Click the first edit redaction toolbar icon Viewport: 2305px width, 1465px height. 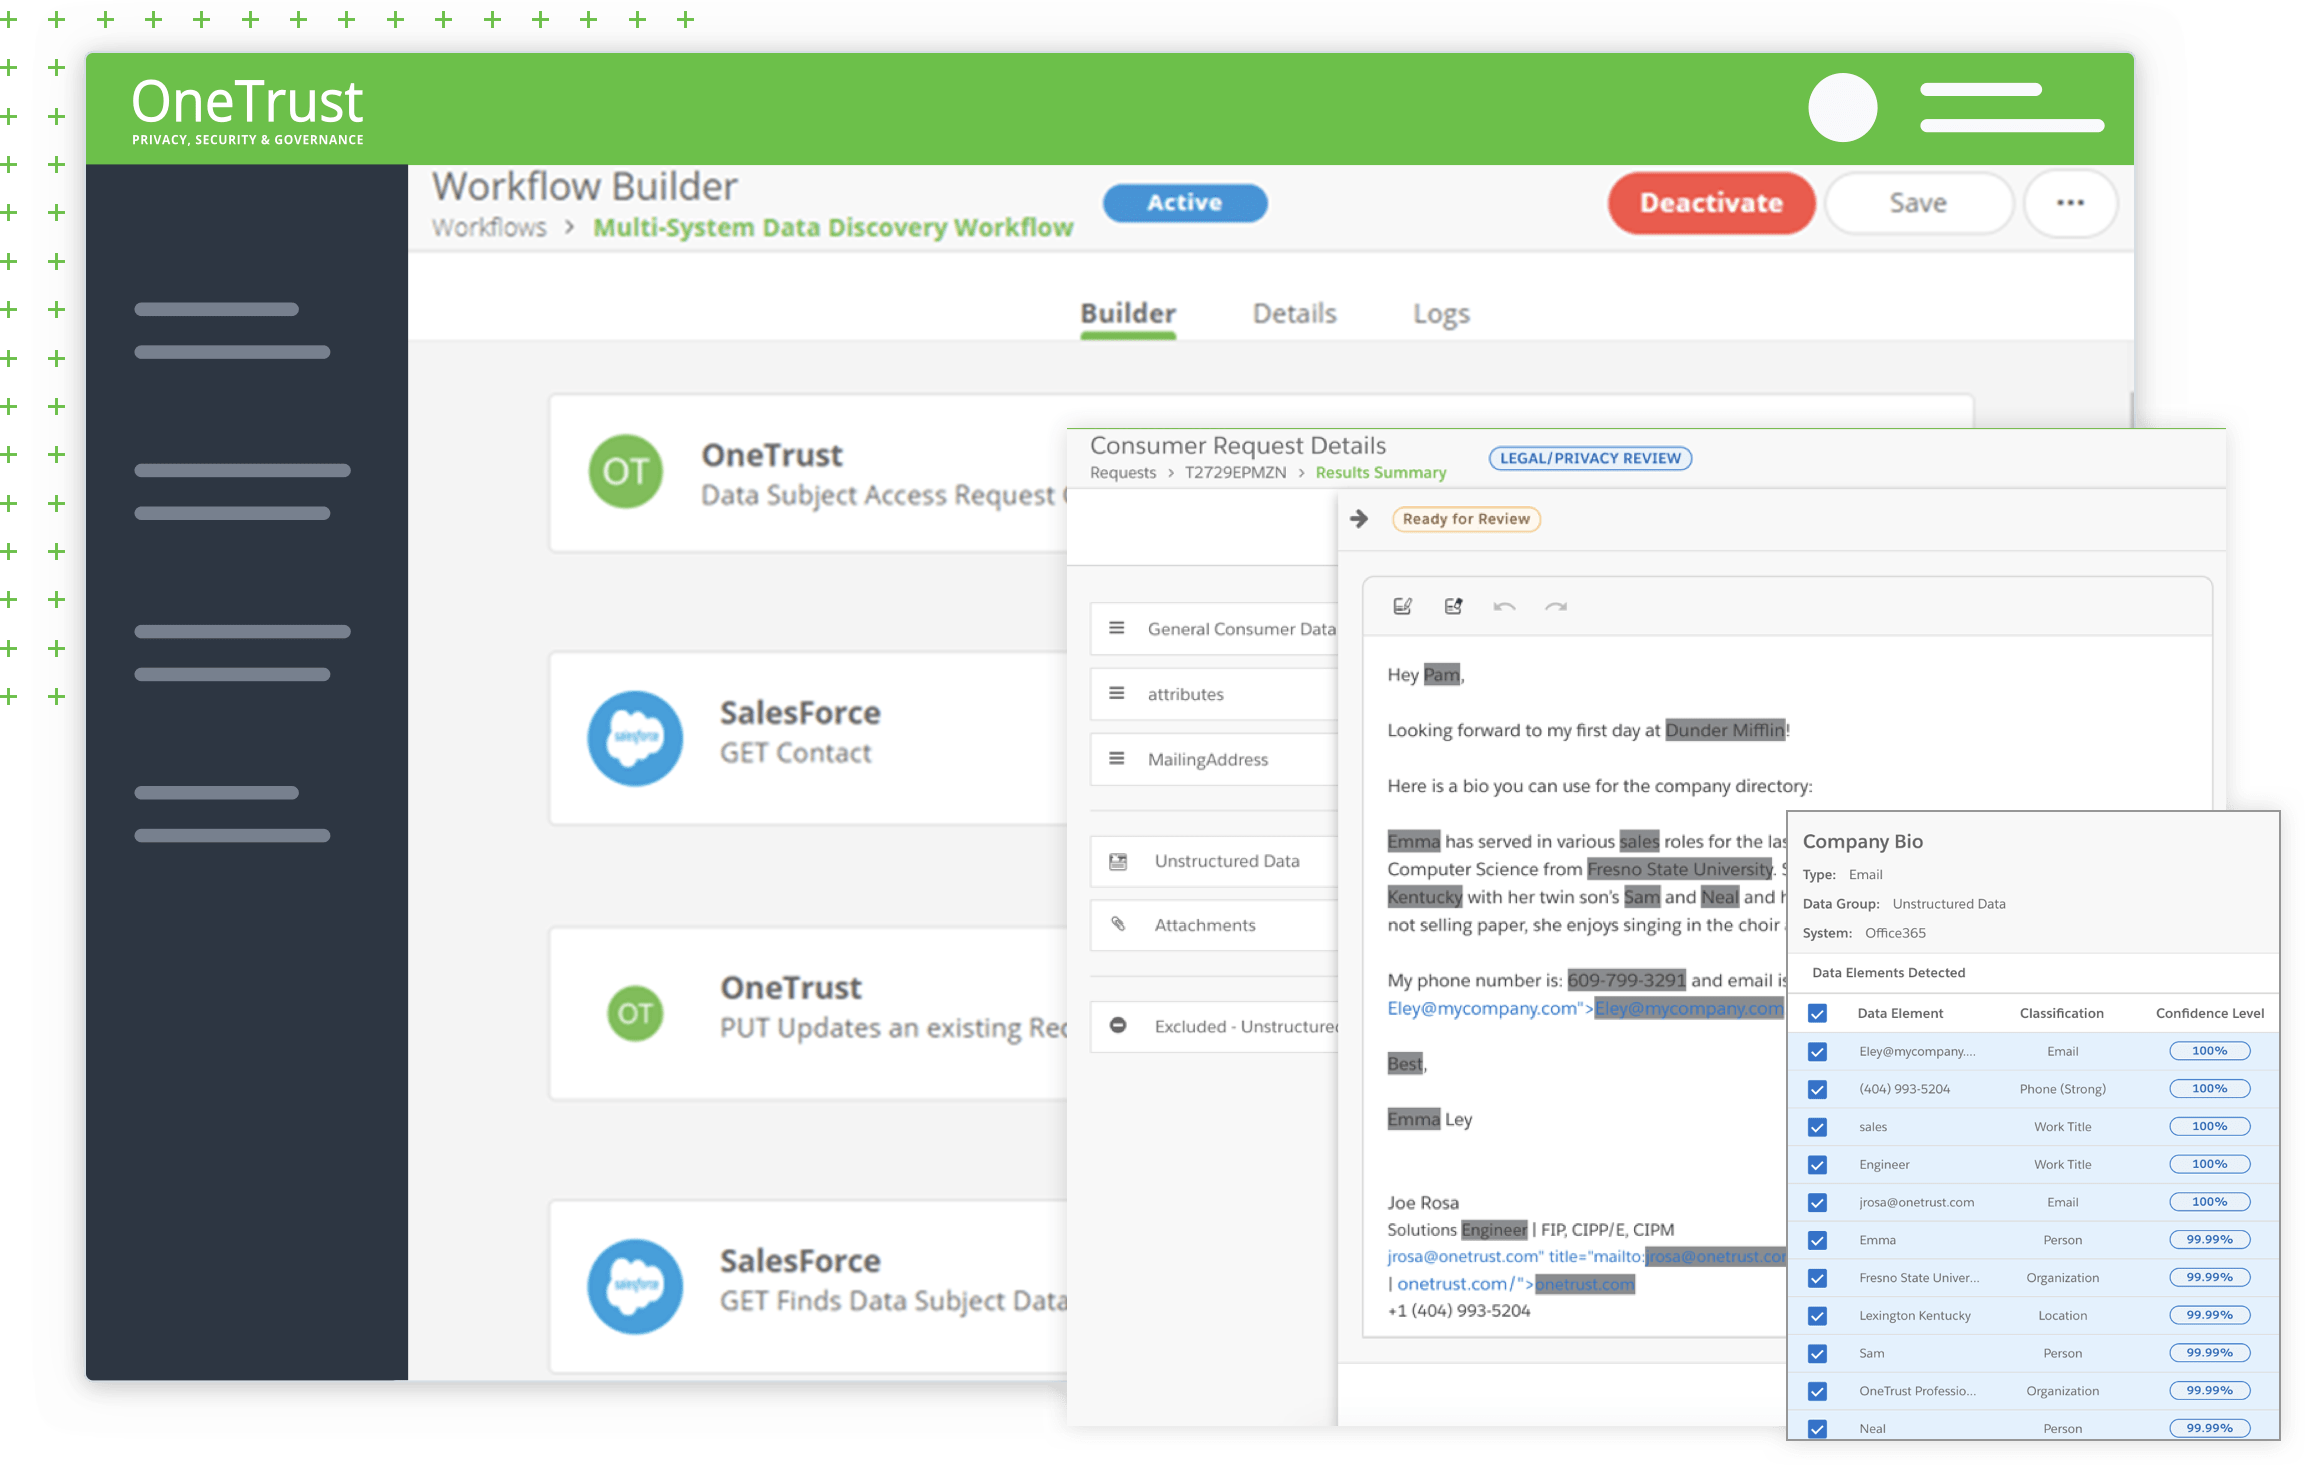click(x=1402, y=606)
